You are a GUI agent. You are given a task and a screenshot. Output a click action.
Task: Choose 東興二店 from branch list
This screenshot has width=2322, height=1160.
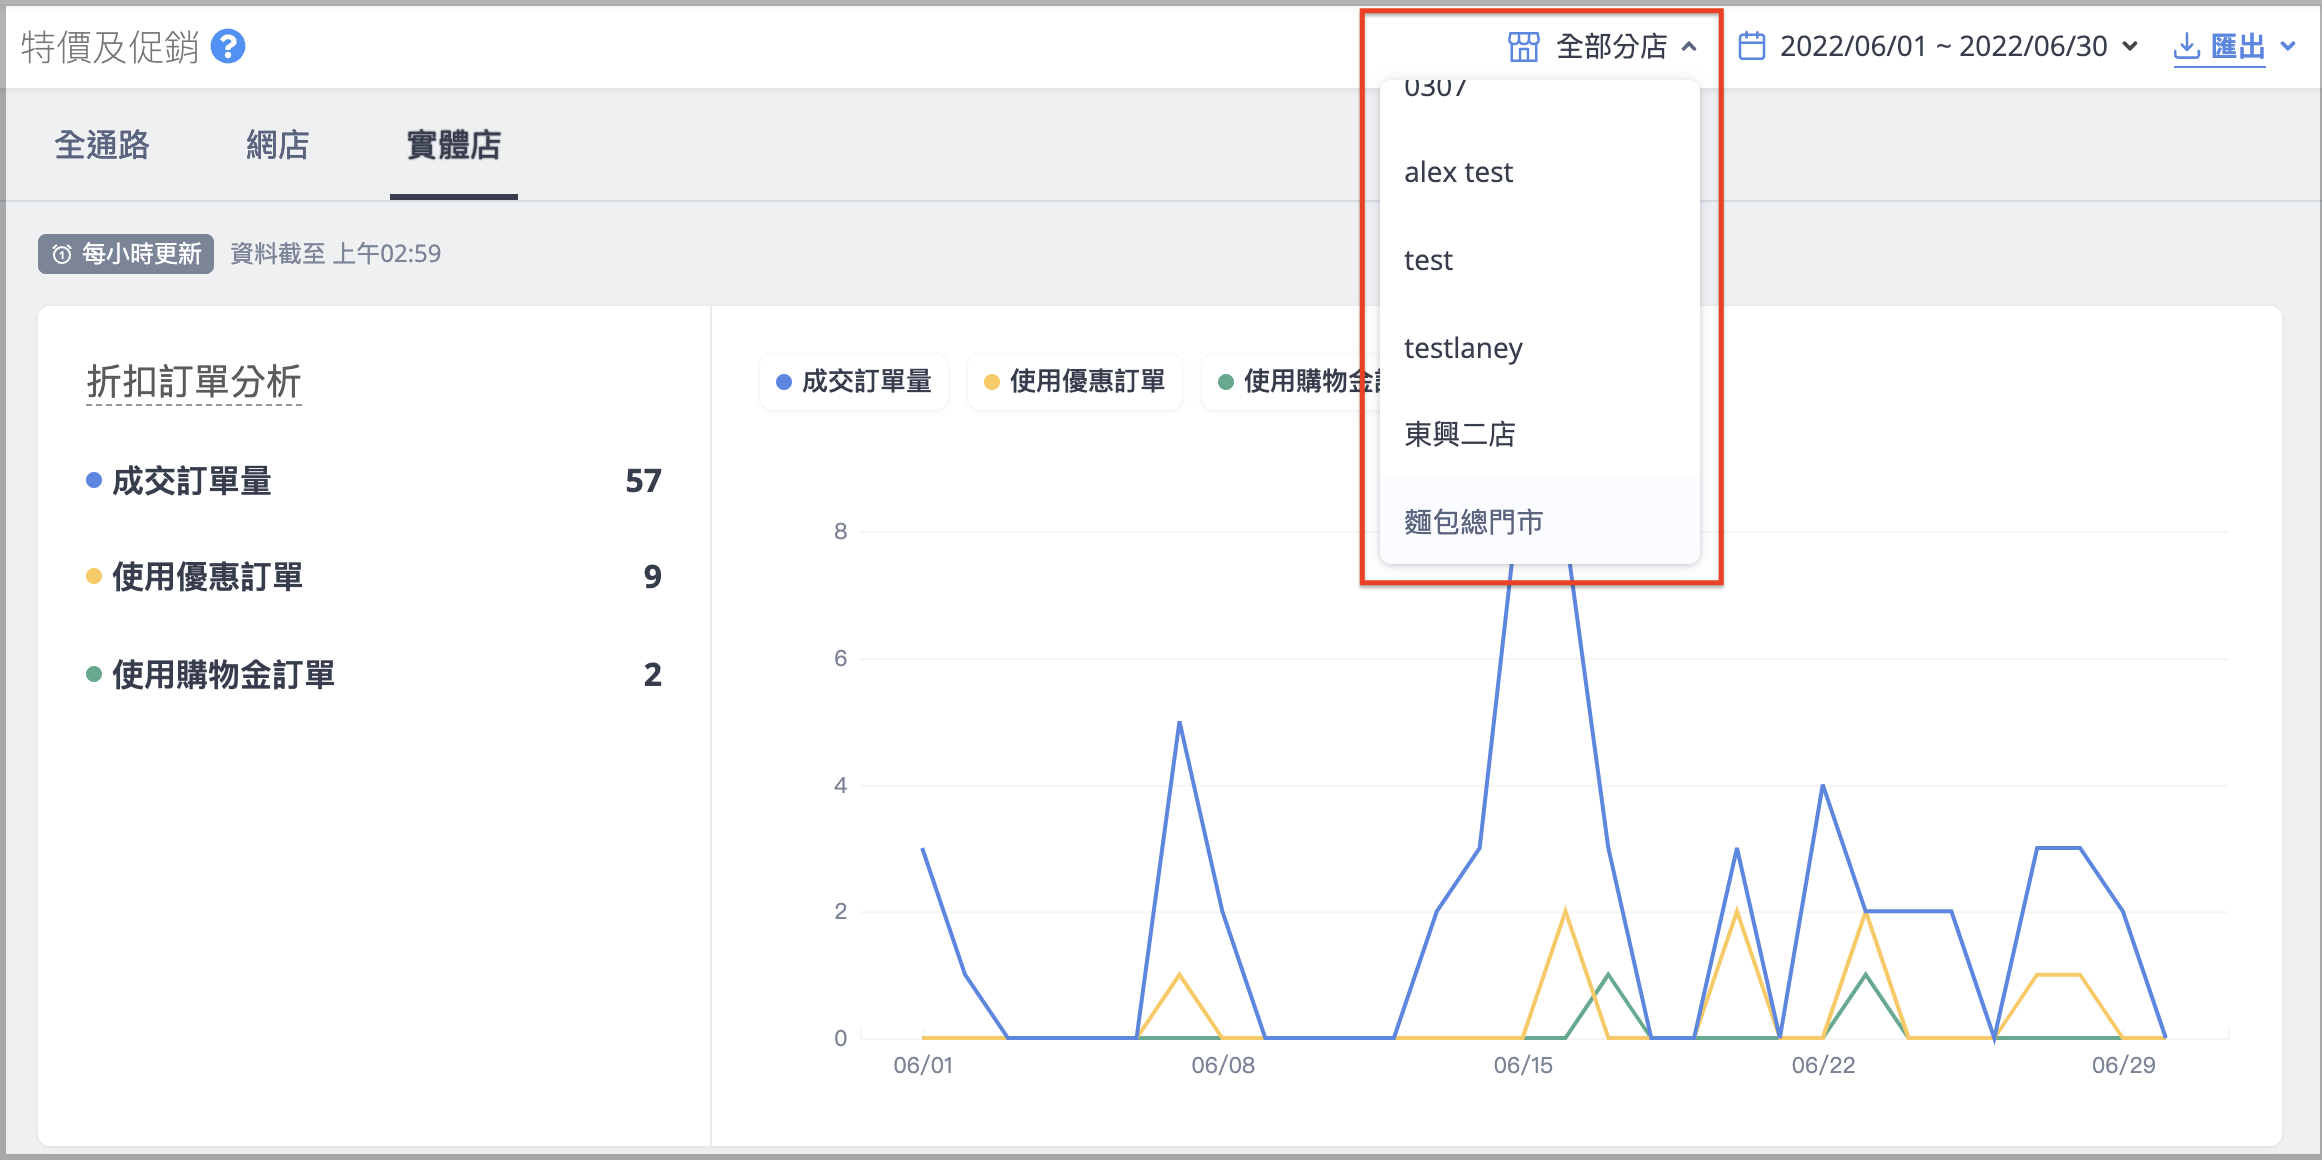point(1540,434)
